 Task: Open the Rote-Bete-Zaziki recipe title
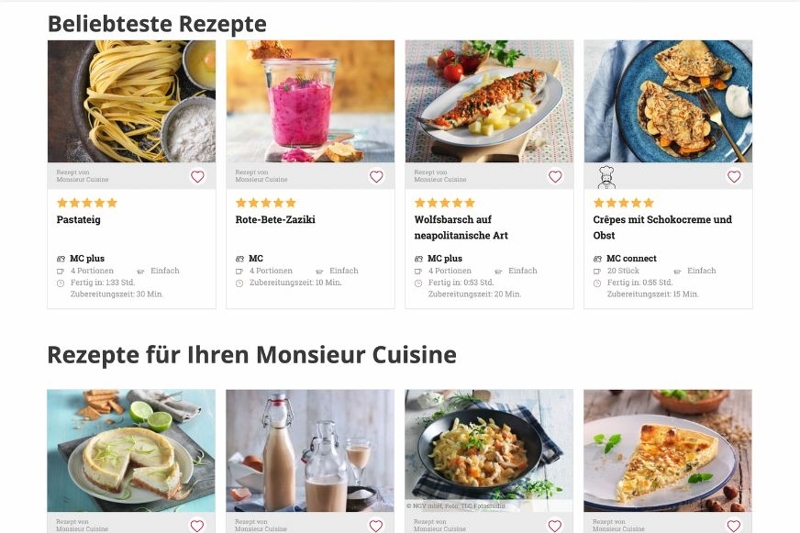276,220
